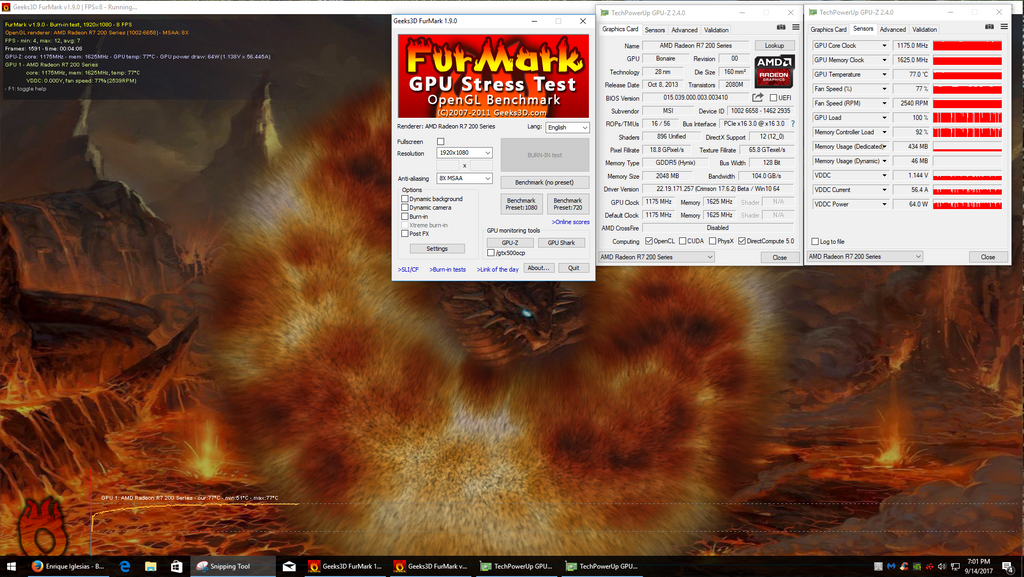The image size is (1024, 577).
Task: Toggle the /gtx500ocp checkbox
Action: 490,253
